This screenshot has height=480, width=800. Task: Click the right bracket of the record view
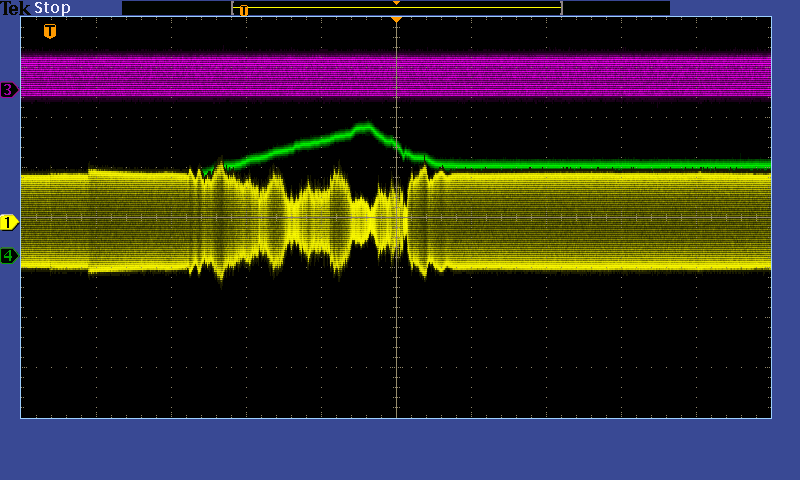tap(561, 8)
